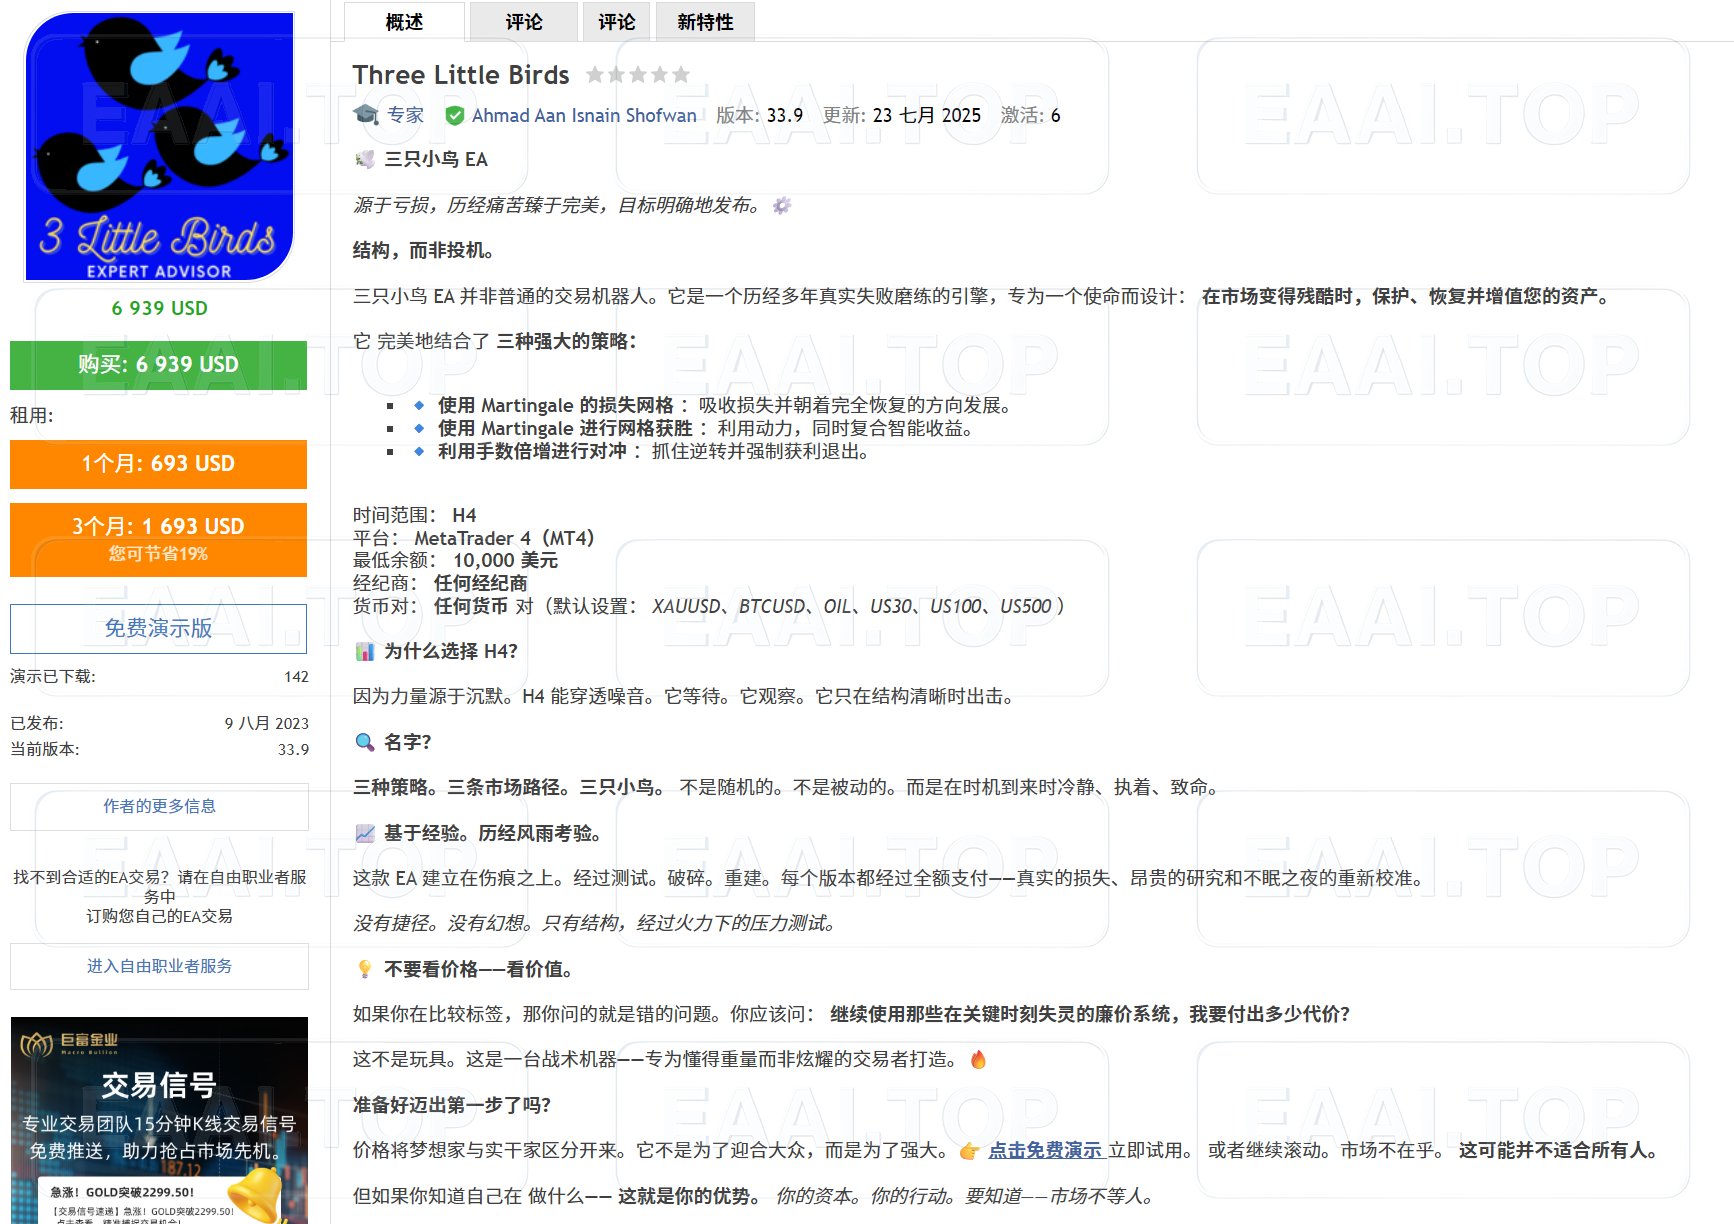Click the 使用 Martingale 进行网格获胜 bullet

point(705,428)
